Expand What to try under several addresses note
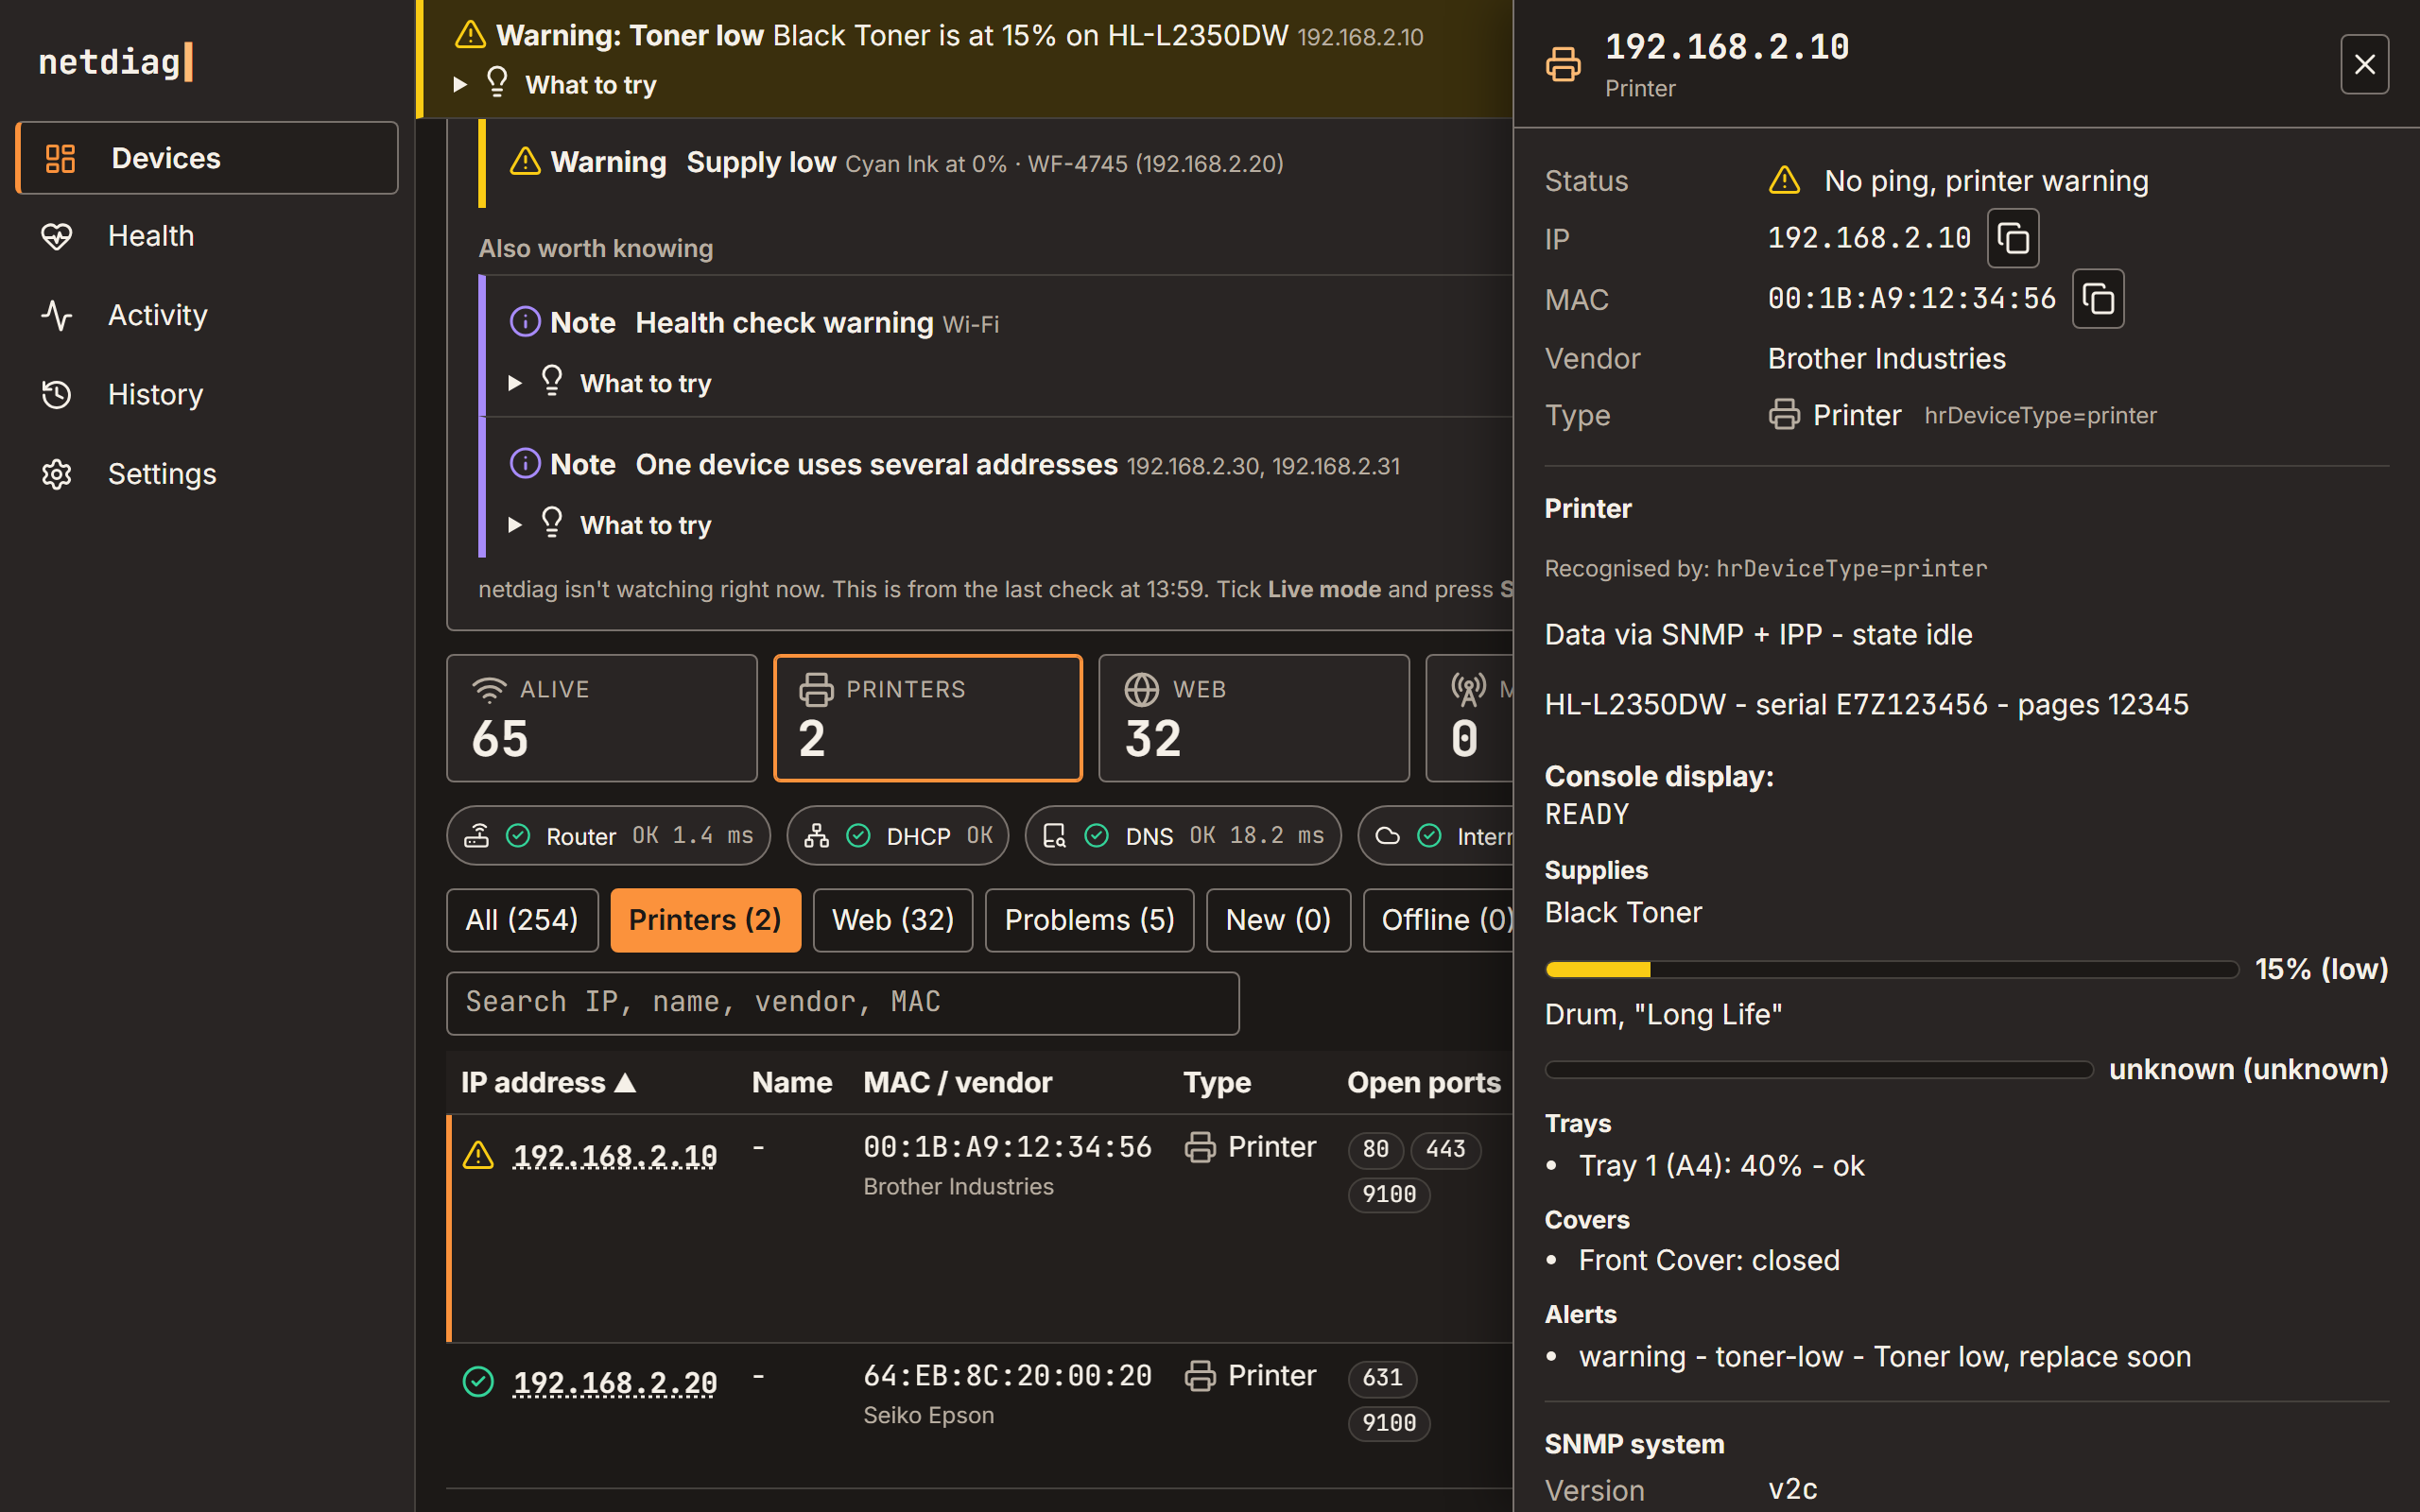Viewport: 2420px width, 1512px height. pos(611,525)
